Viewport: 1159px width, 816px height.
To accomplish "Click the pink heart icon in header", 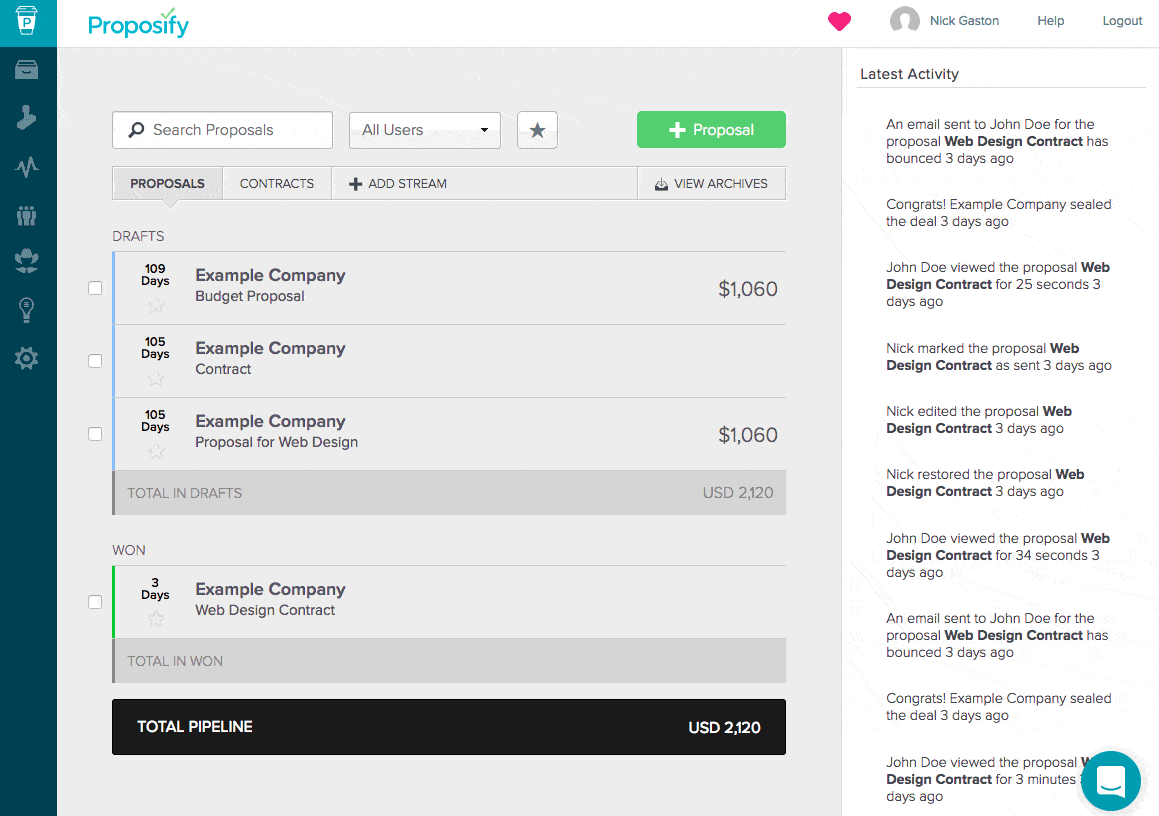I will tap(839, 21).
